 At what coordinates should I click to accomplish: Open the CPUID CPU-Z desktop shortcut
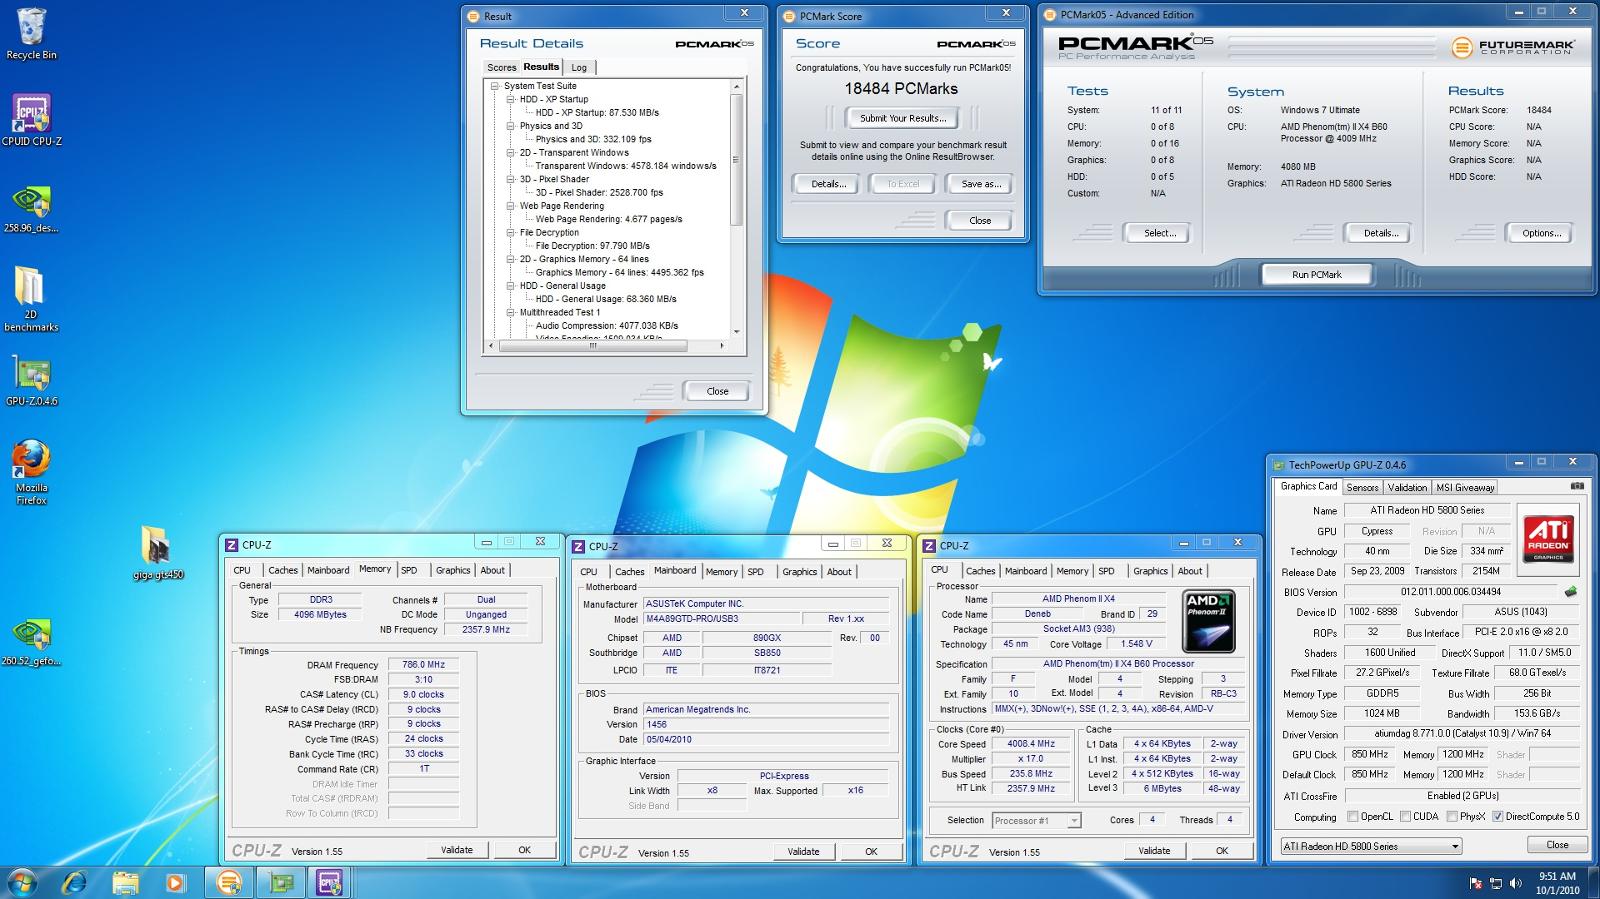click(x=31, y=121)
